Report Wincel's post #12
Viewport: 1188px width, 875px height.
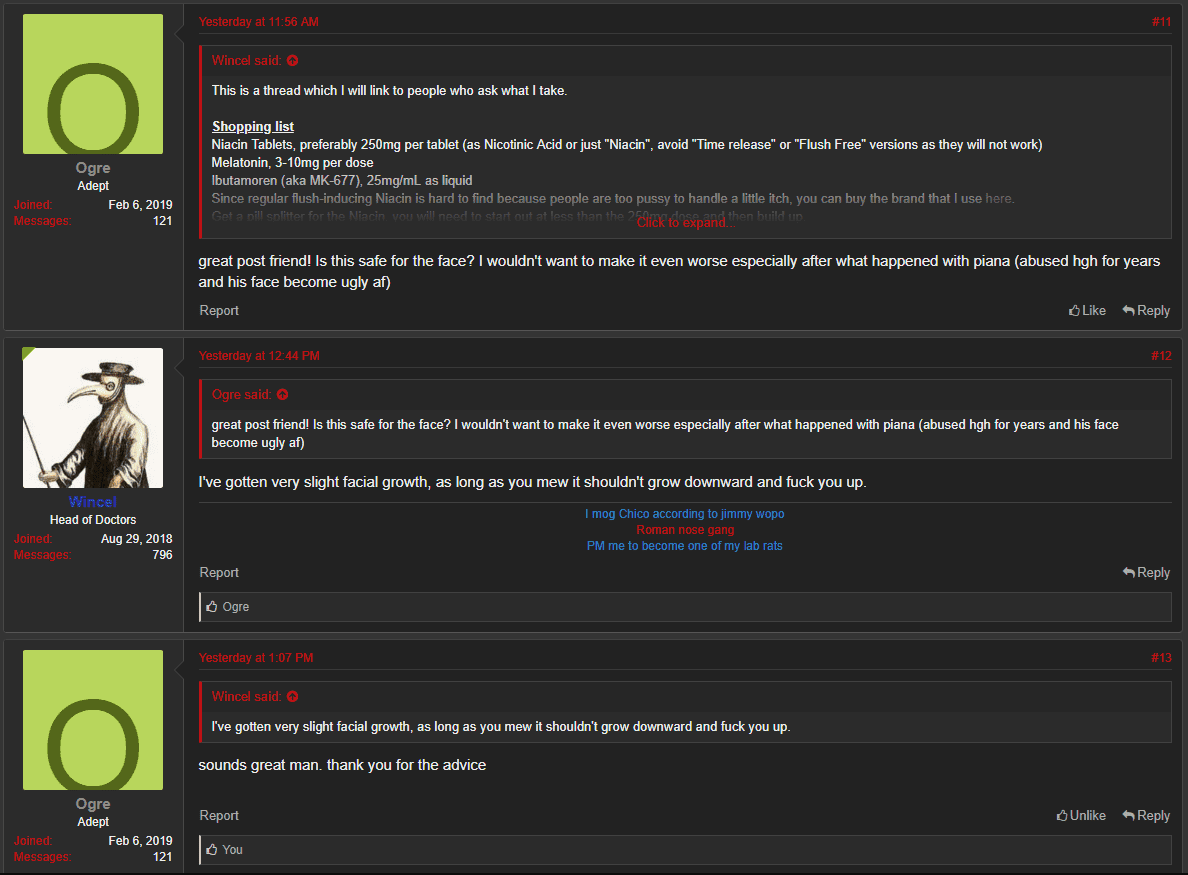click(219, 573)
